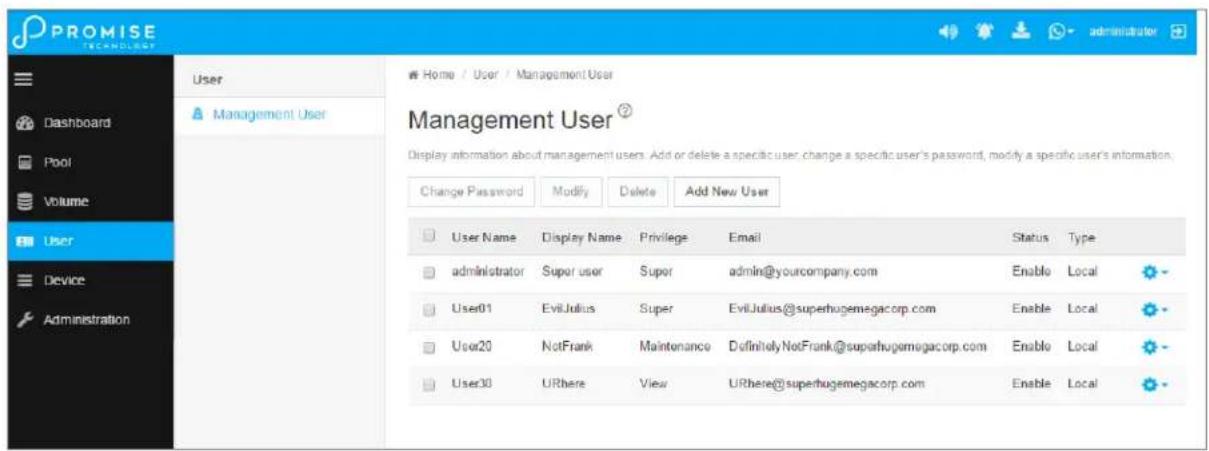Image resolution: width=1209 pixels, height=451 pixels.
Task: Click the person icon beside Management User
Action: click(x=196, y=116)
